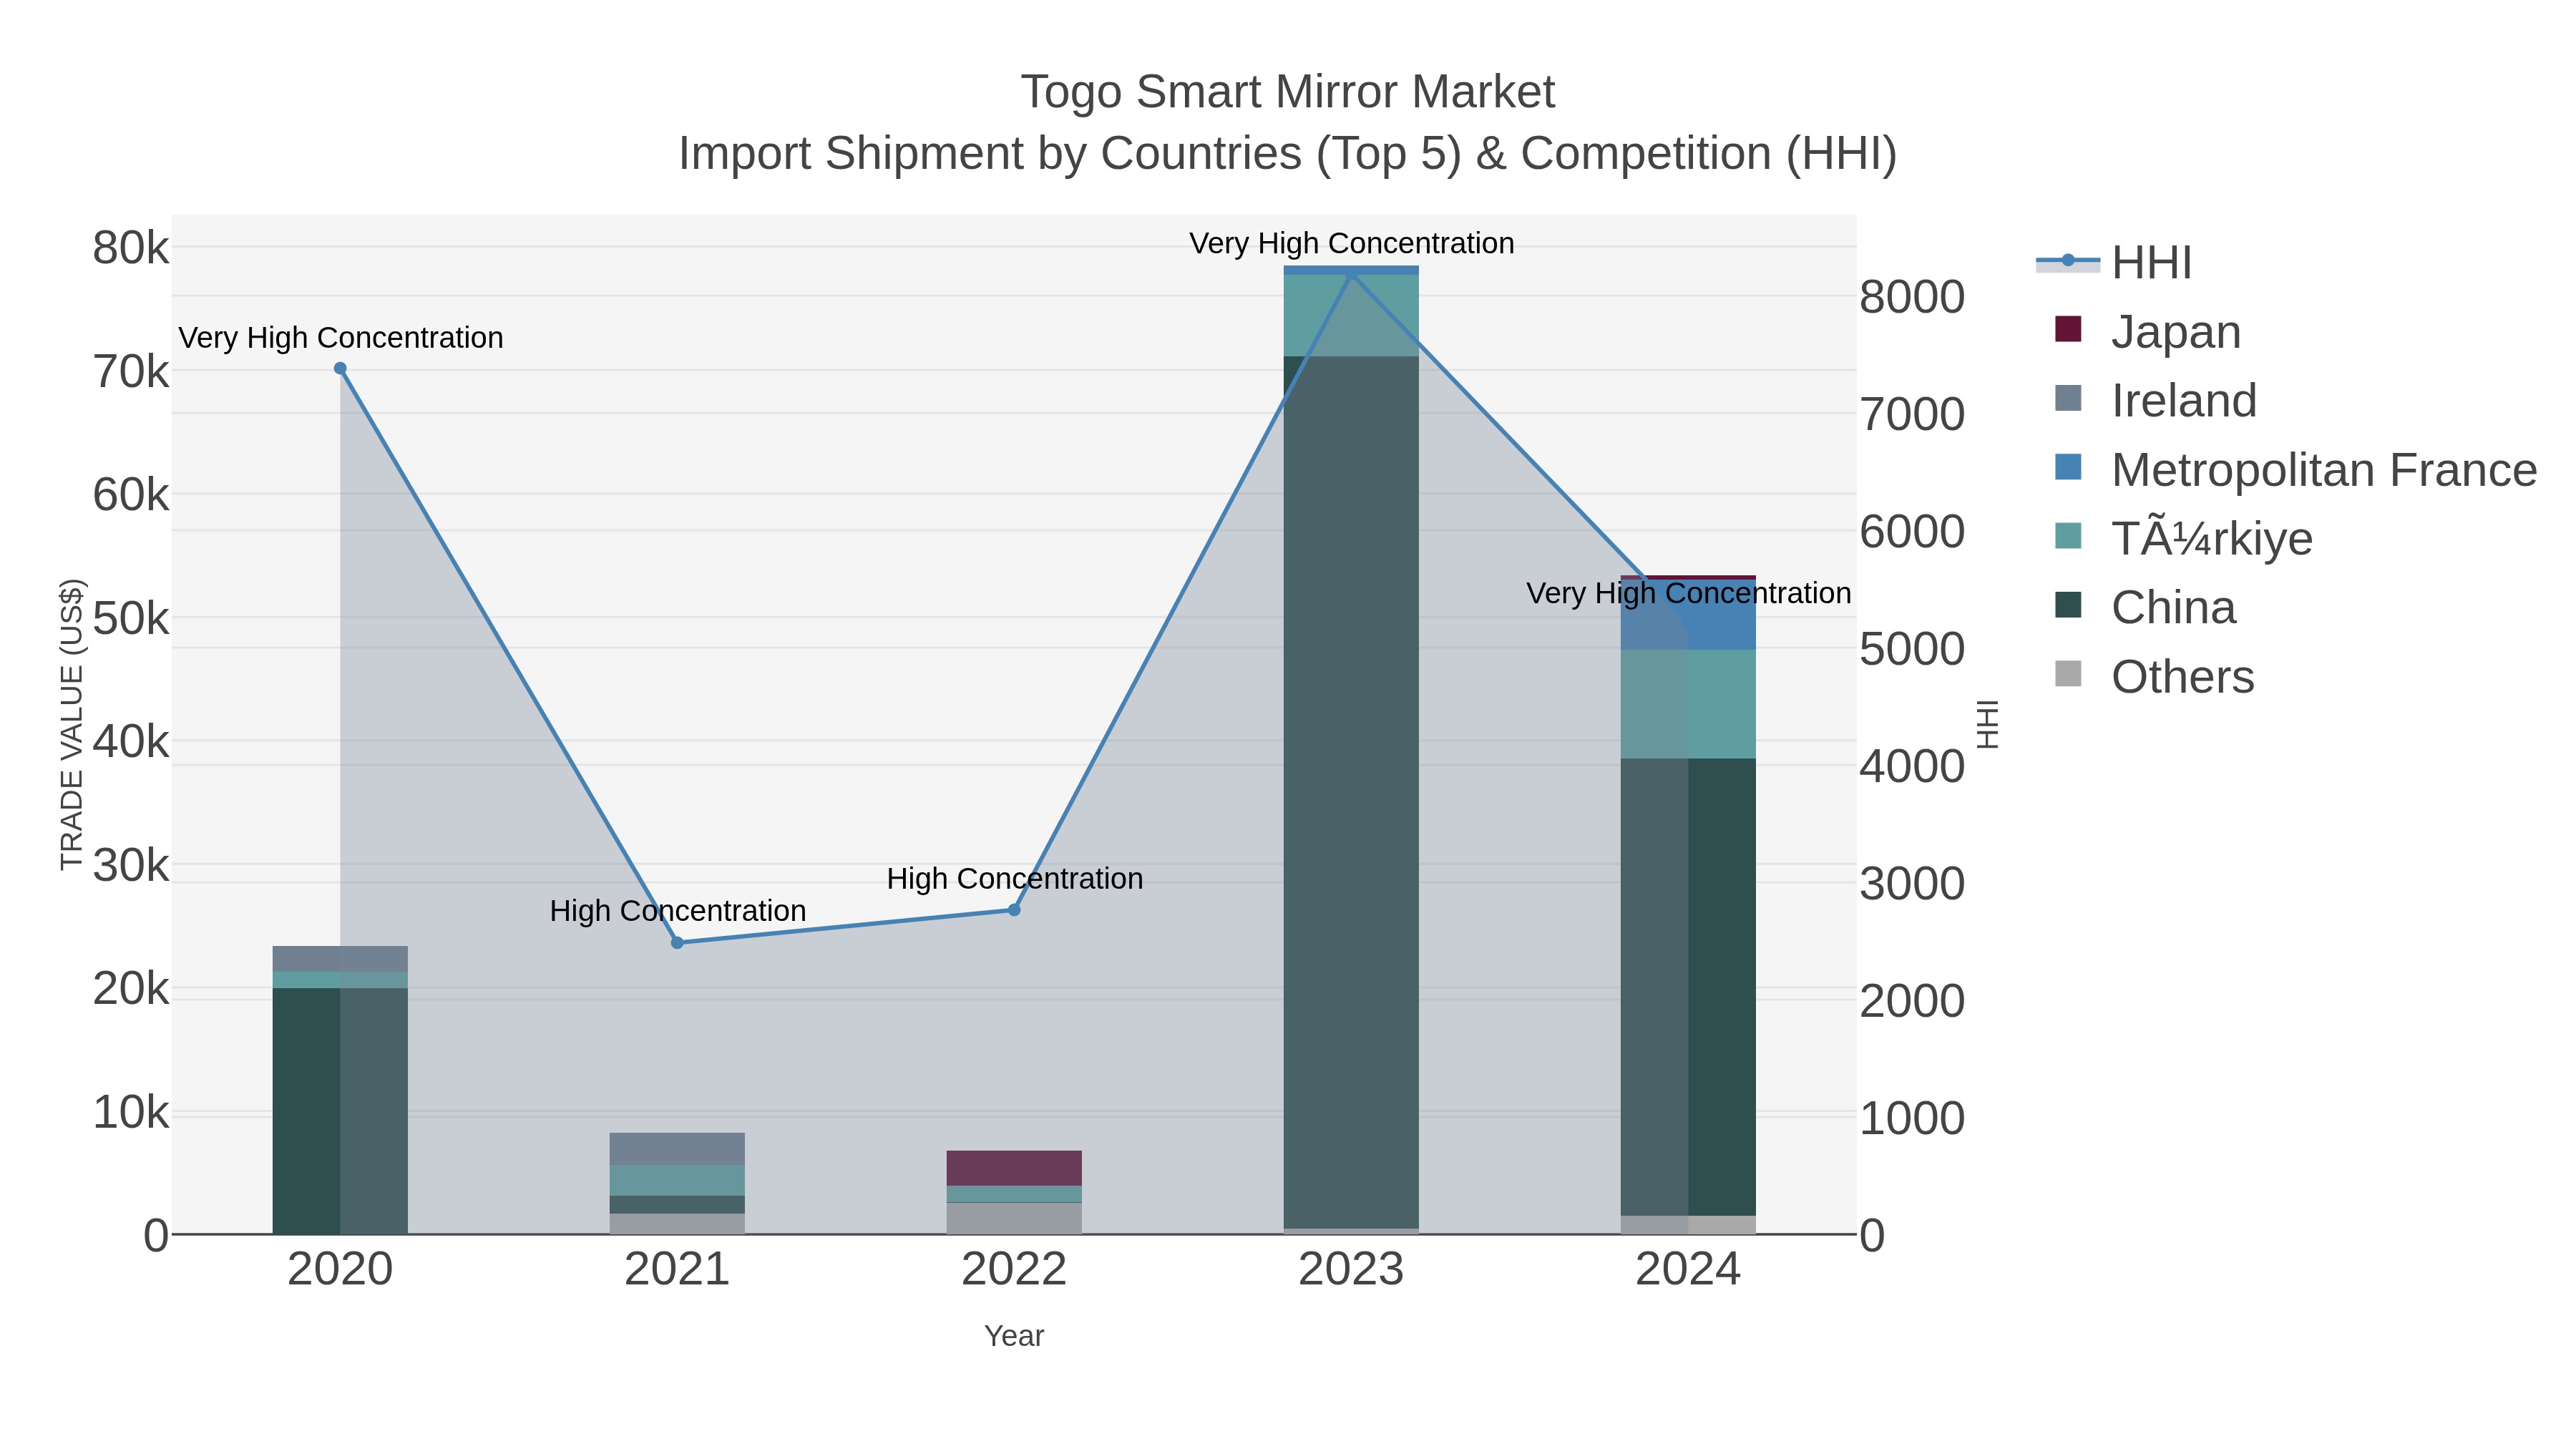Click the Ireland slate legend swatch
The height and width of the screenshot is (1449, 2576).
2068,398
